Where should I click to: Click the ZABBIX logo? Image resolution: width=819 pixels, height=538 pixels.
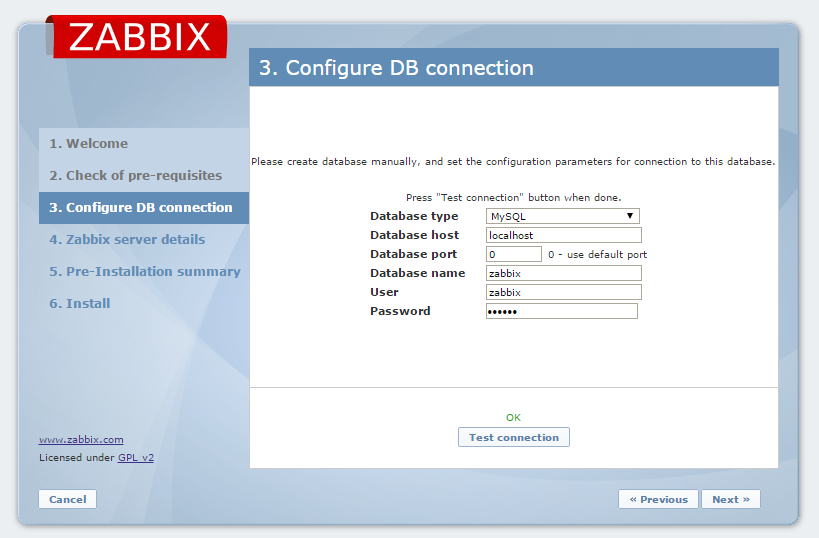[x=137, y=36]
